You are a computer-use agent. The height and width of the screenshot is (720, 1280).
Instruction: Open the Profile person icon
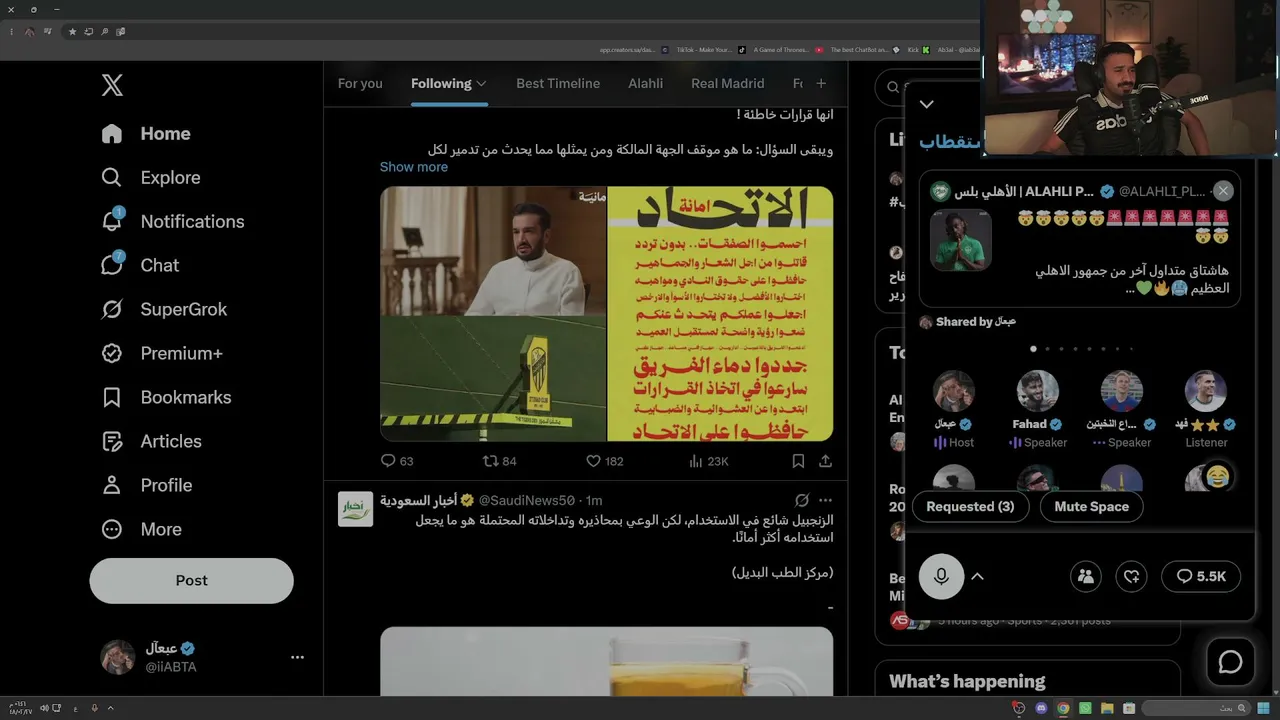click(x=112, y=486)
